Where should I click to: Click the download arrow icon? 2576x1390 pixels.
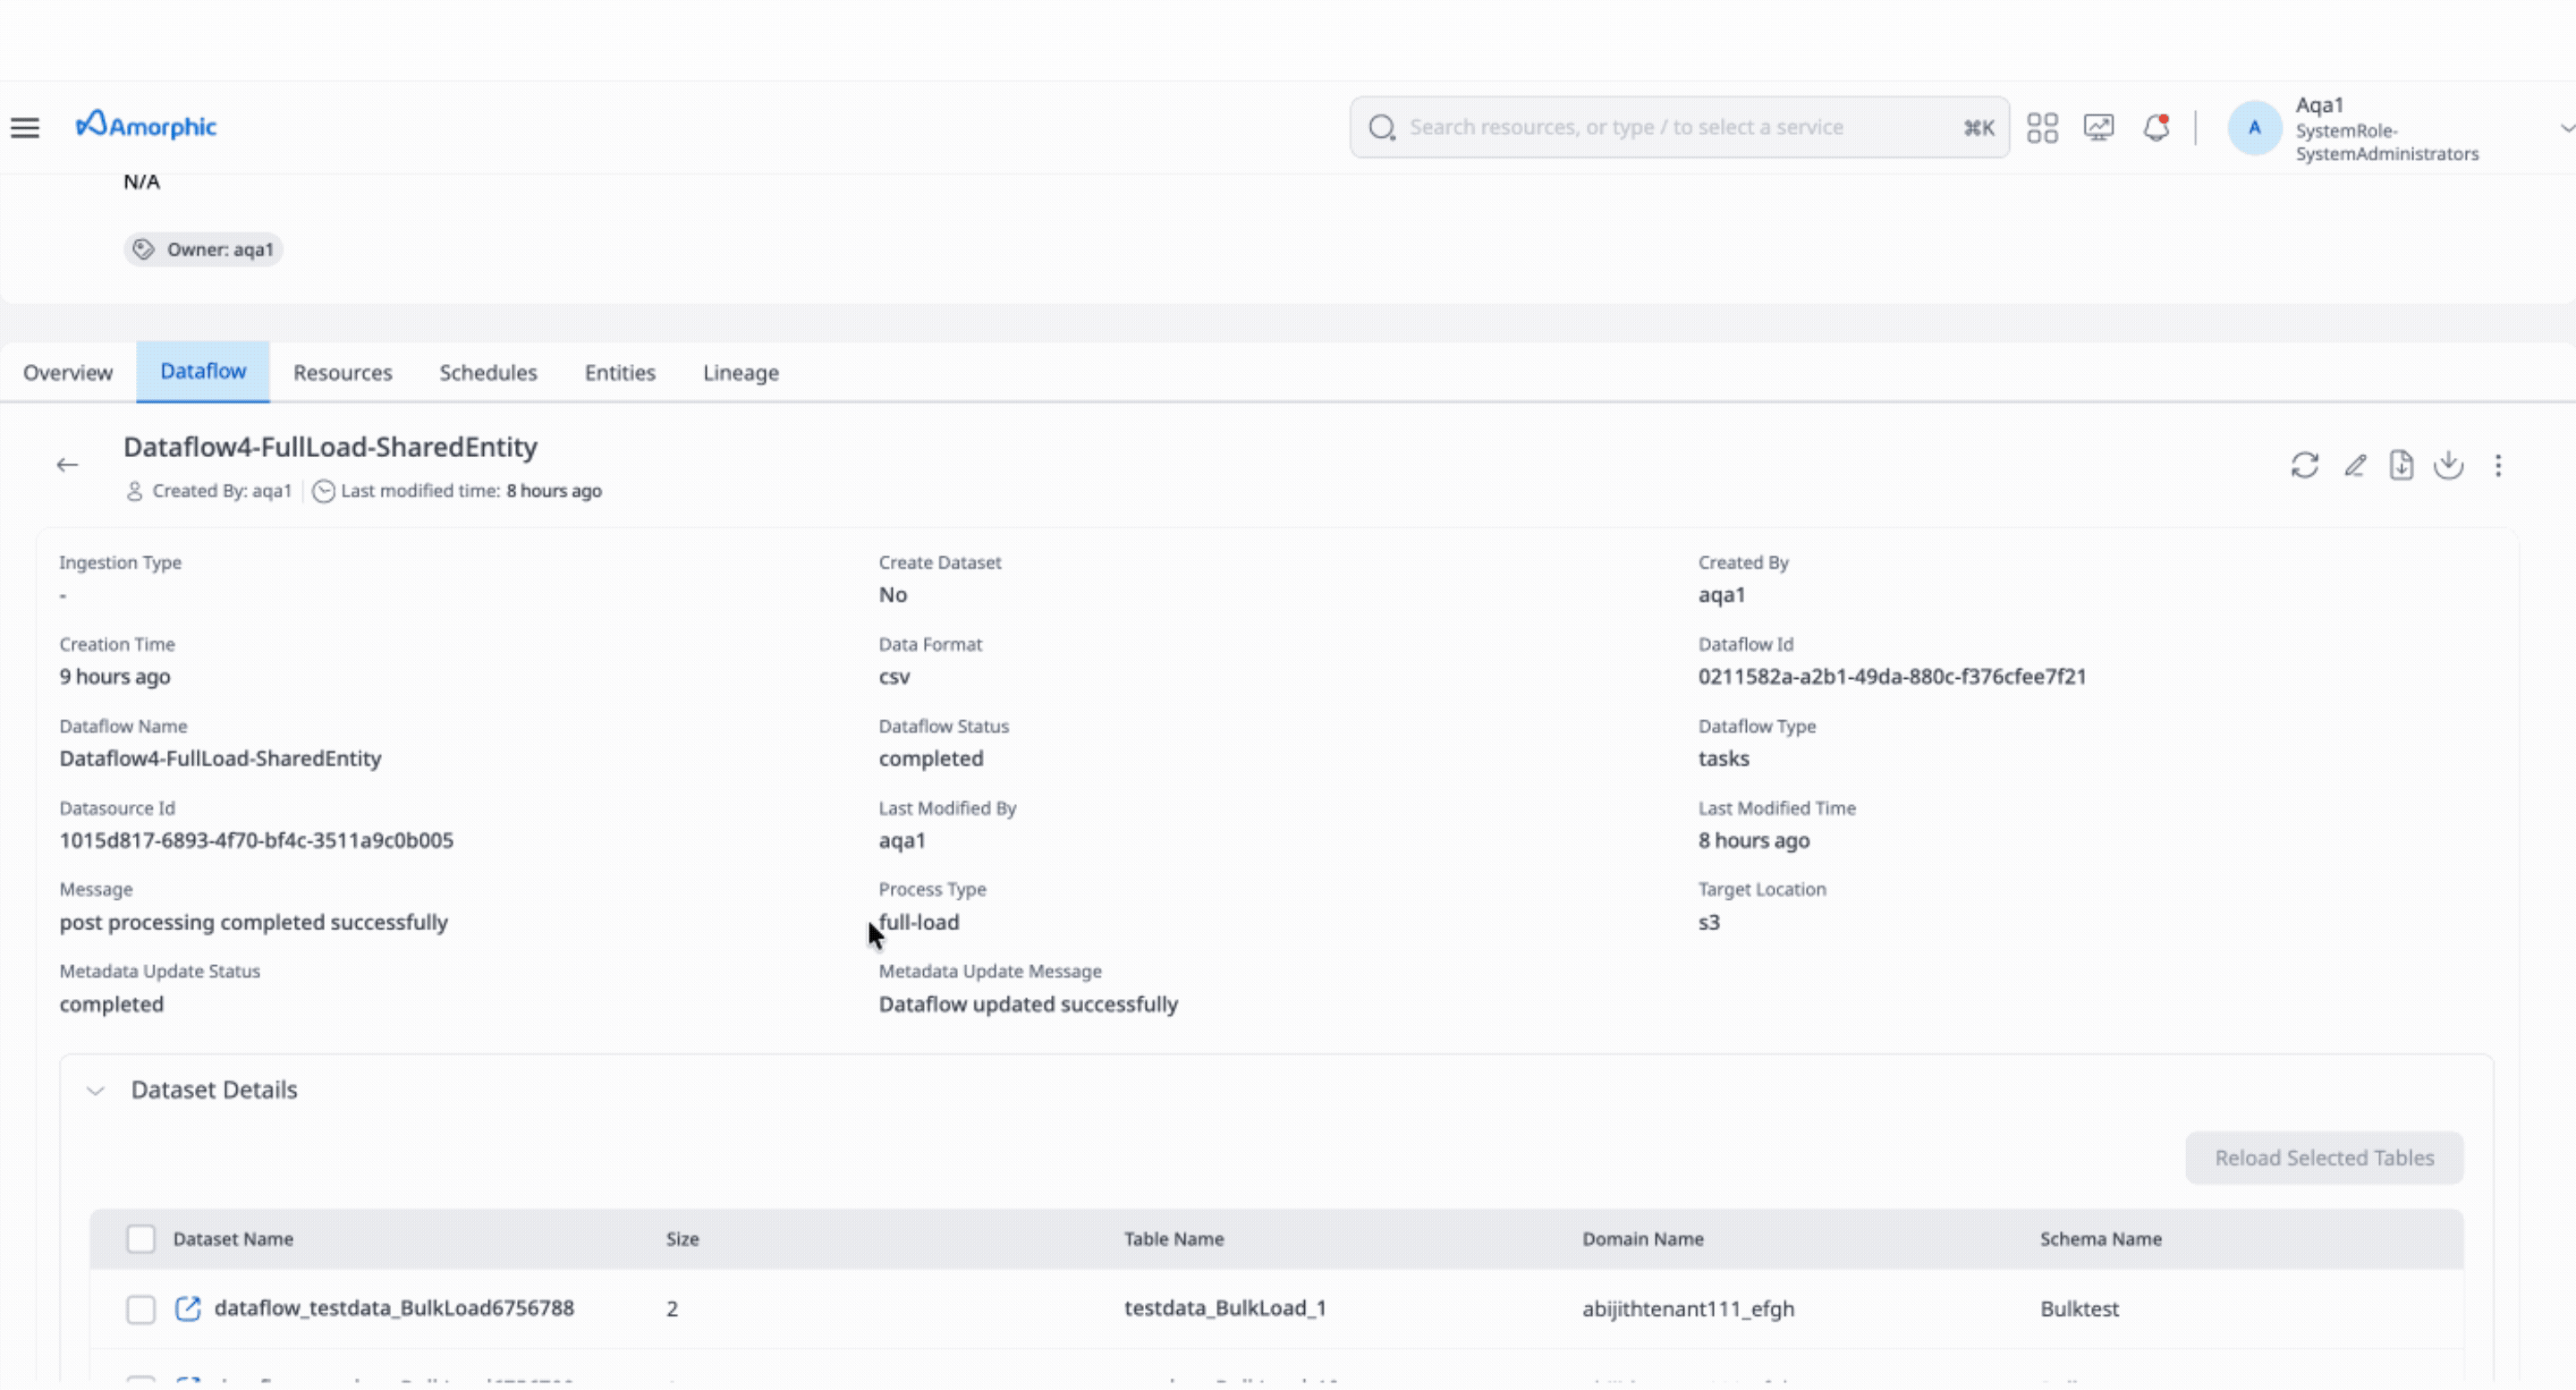(2448, 466)
